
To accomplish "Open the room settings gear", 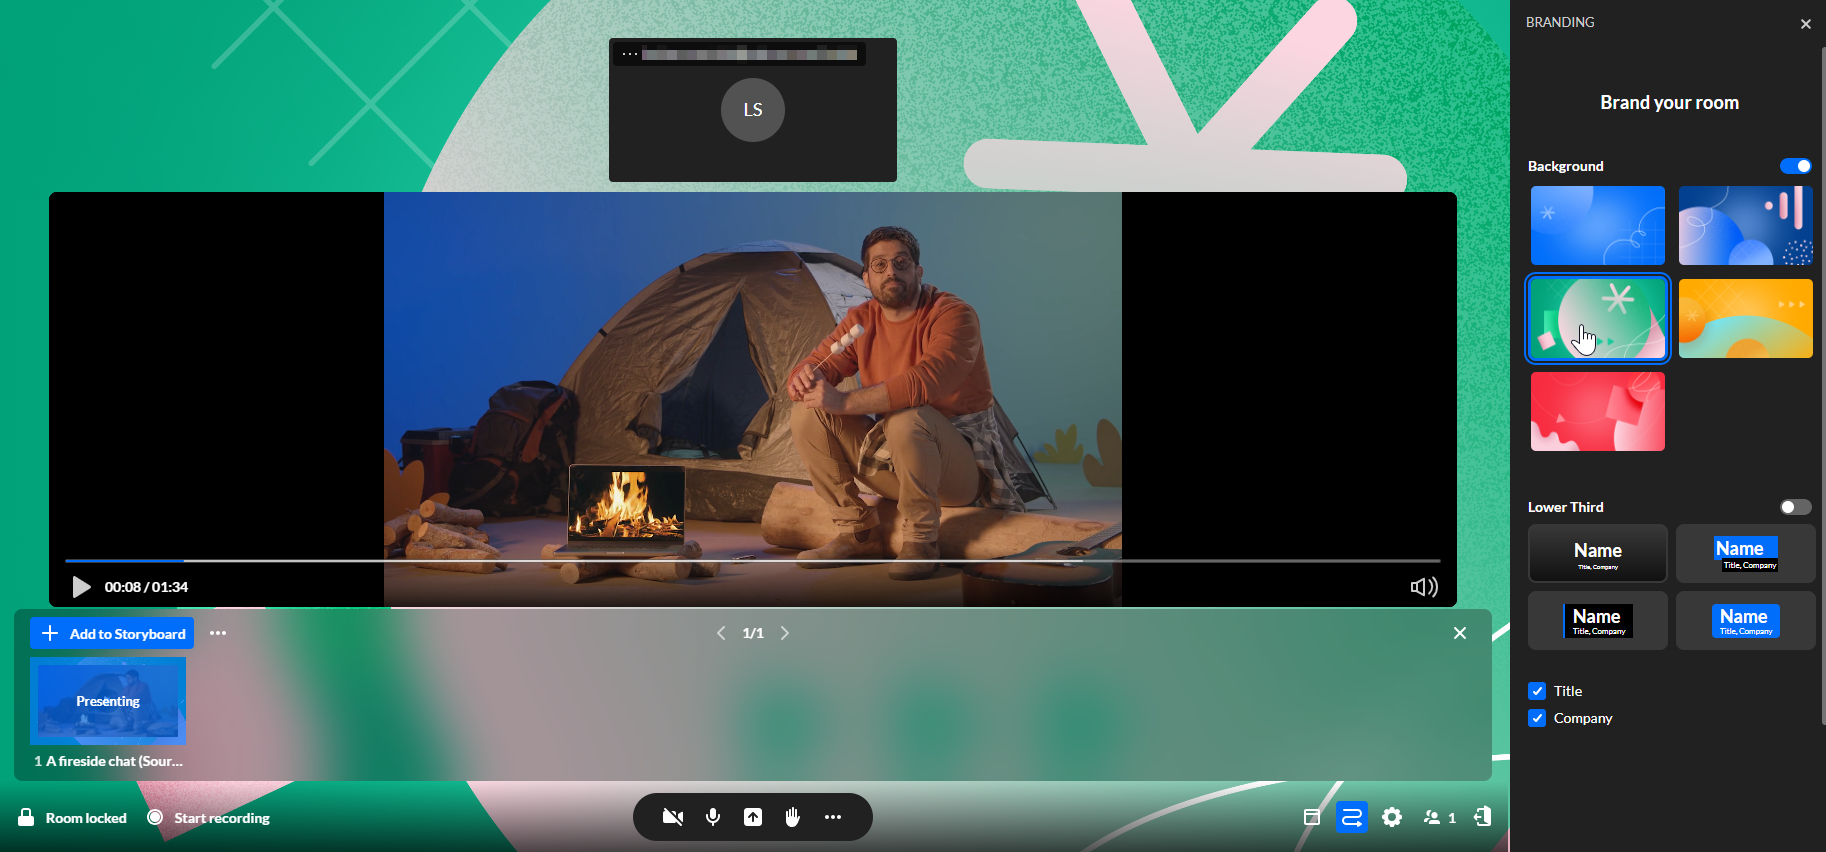I will [1392, 817].
